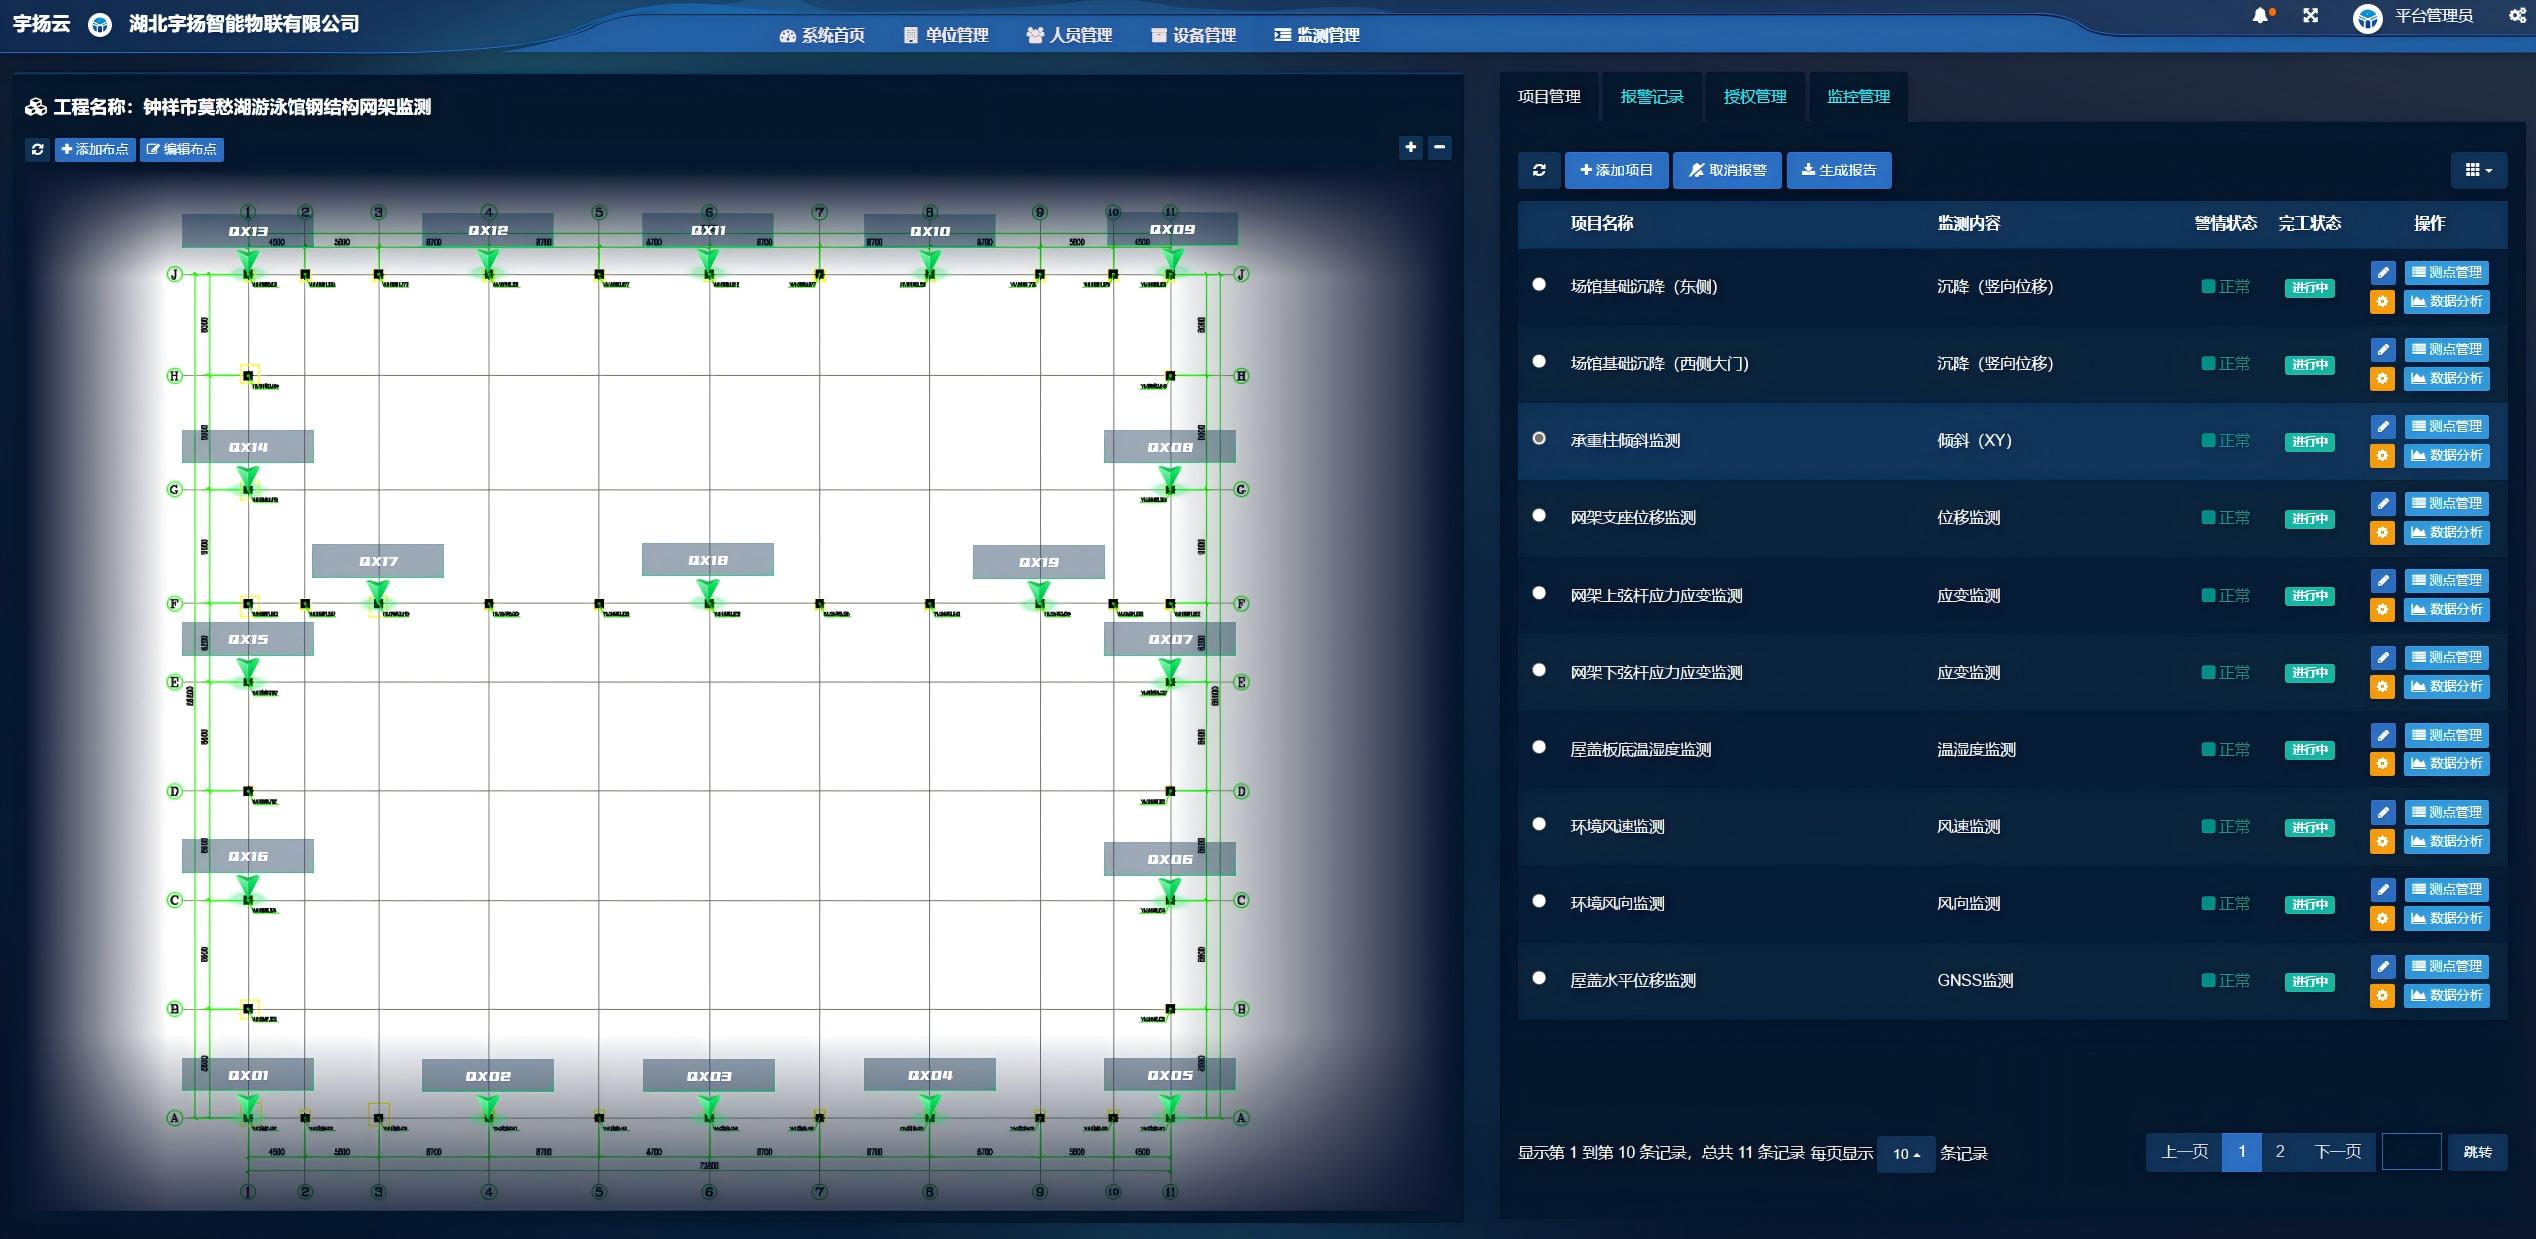Click orange gear icon for 环境风速监测

2383,841
